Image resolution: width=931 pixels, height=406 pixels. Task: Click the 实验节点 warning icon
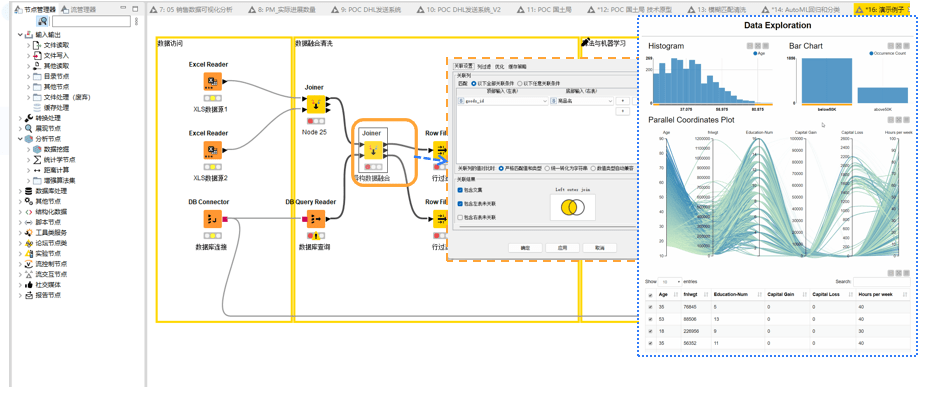[29, 253]
